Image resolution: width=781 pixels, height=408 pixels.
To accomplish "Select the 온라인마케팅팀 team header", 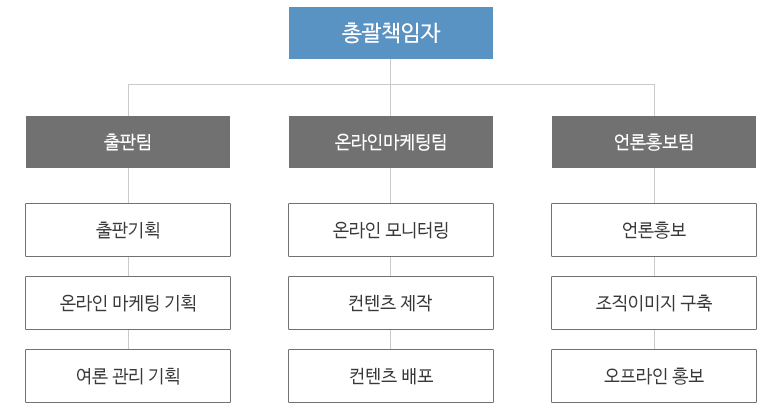I will (390, 142).
